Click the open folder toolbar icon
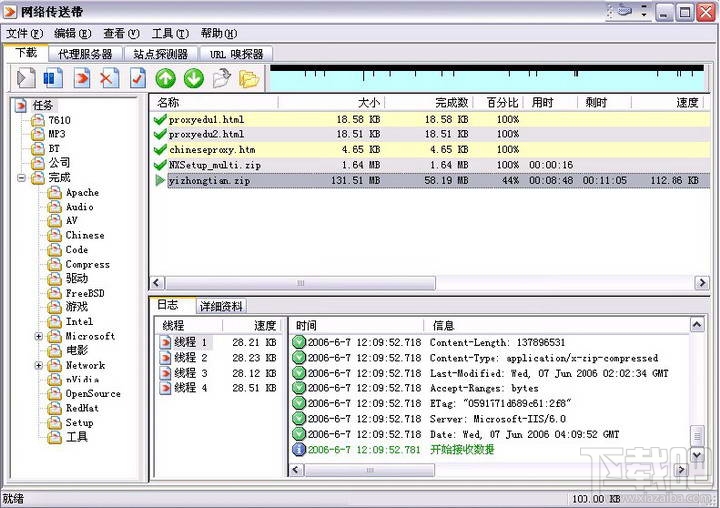Viewport: 720px width, 508px height. click(x=248, y=78)
